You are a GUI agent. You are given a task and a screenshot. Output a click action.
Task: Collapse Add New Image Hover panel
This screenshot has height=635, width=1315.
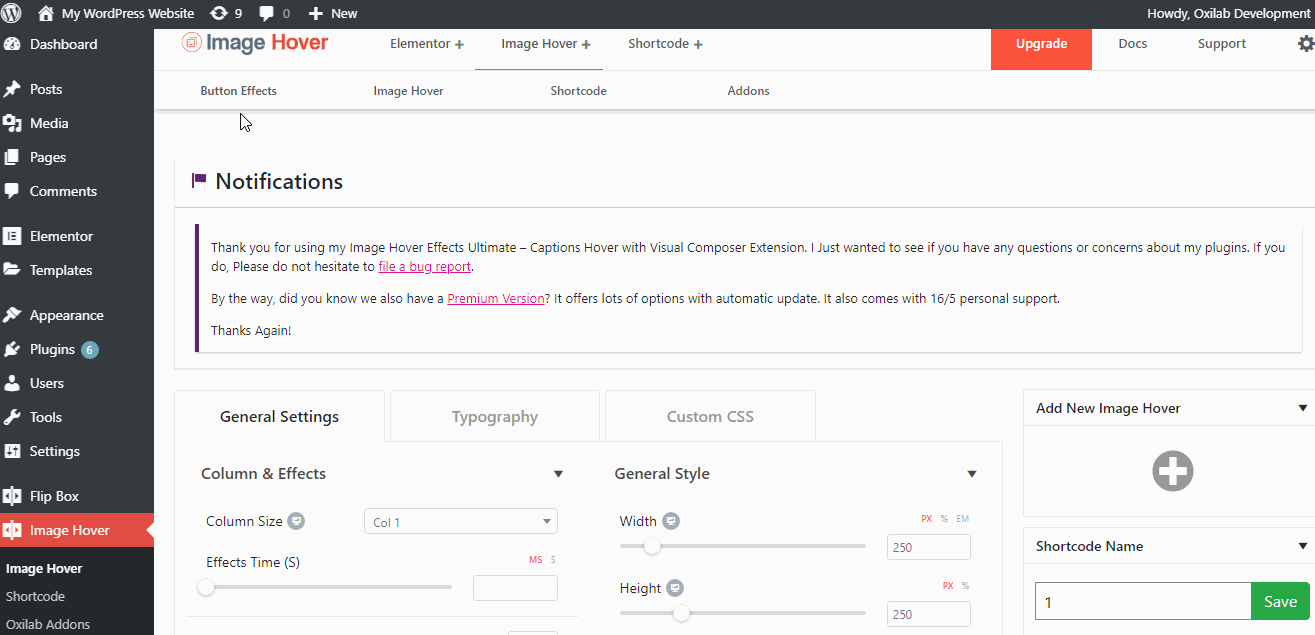(x=1302, y=408)
